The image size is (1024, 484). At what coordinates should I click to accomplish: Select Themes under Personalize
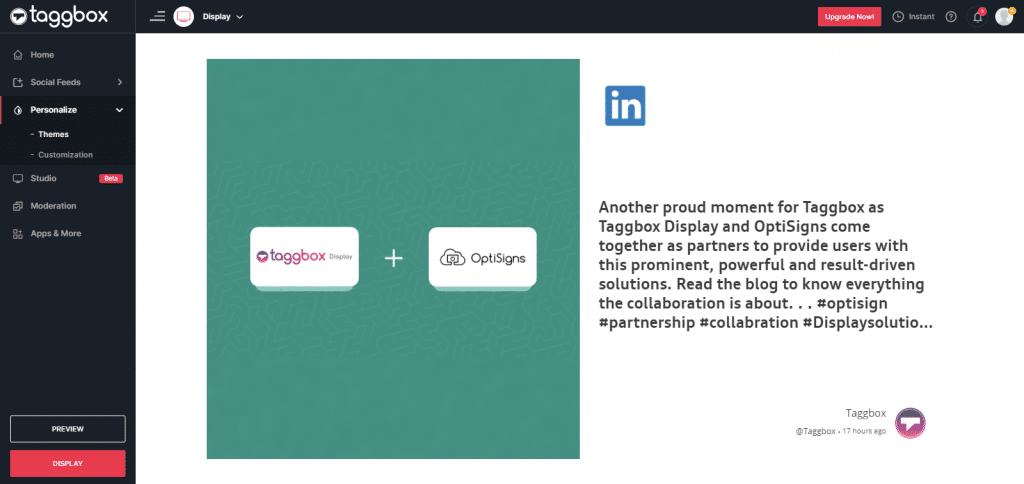coord(53,134)
